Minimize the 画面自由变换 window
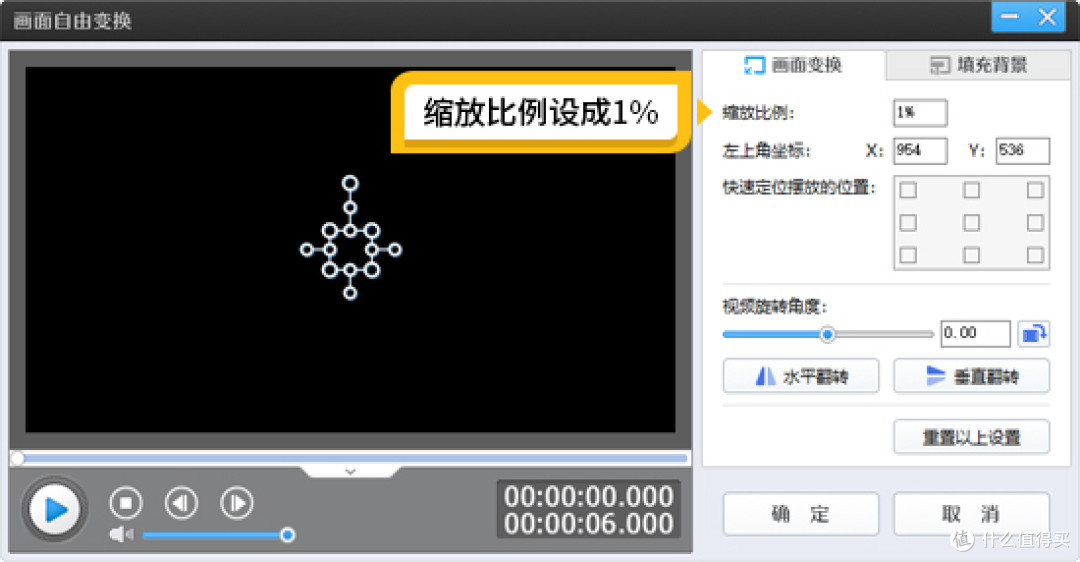1080x562 pixels. [1010, 17]
